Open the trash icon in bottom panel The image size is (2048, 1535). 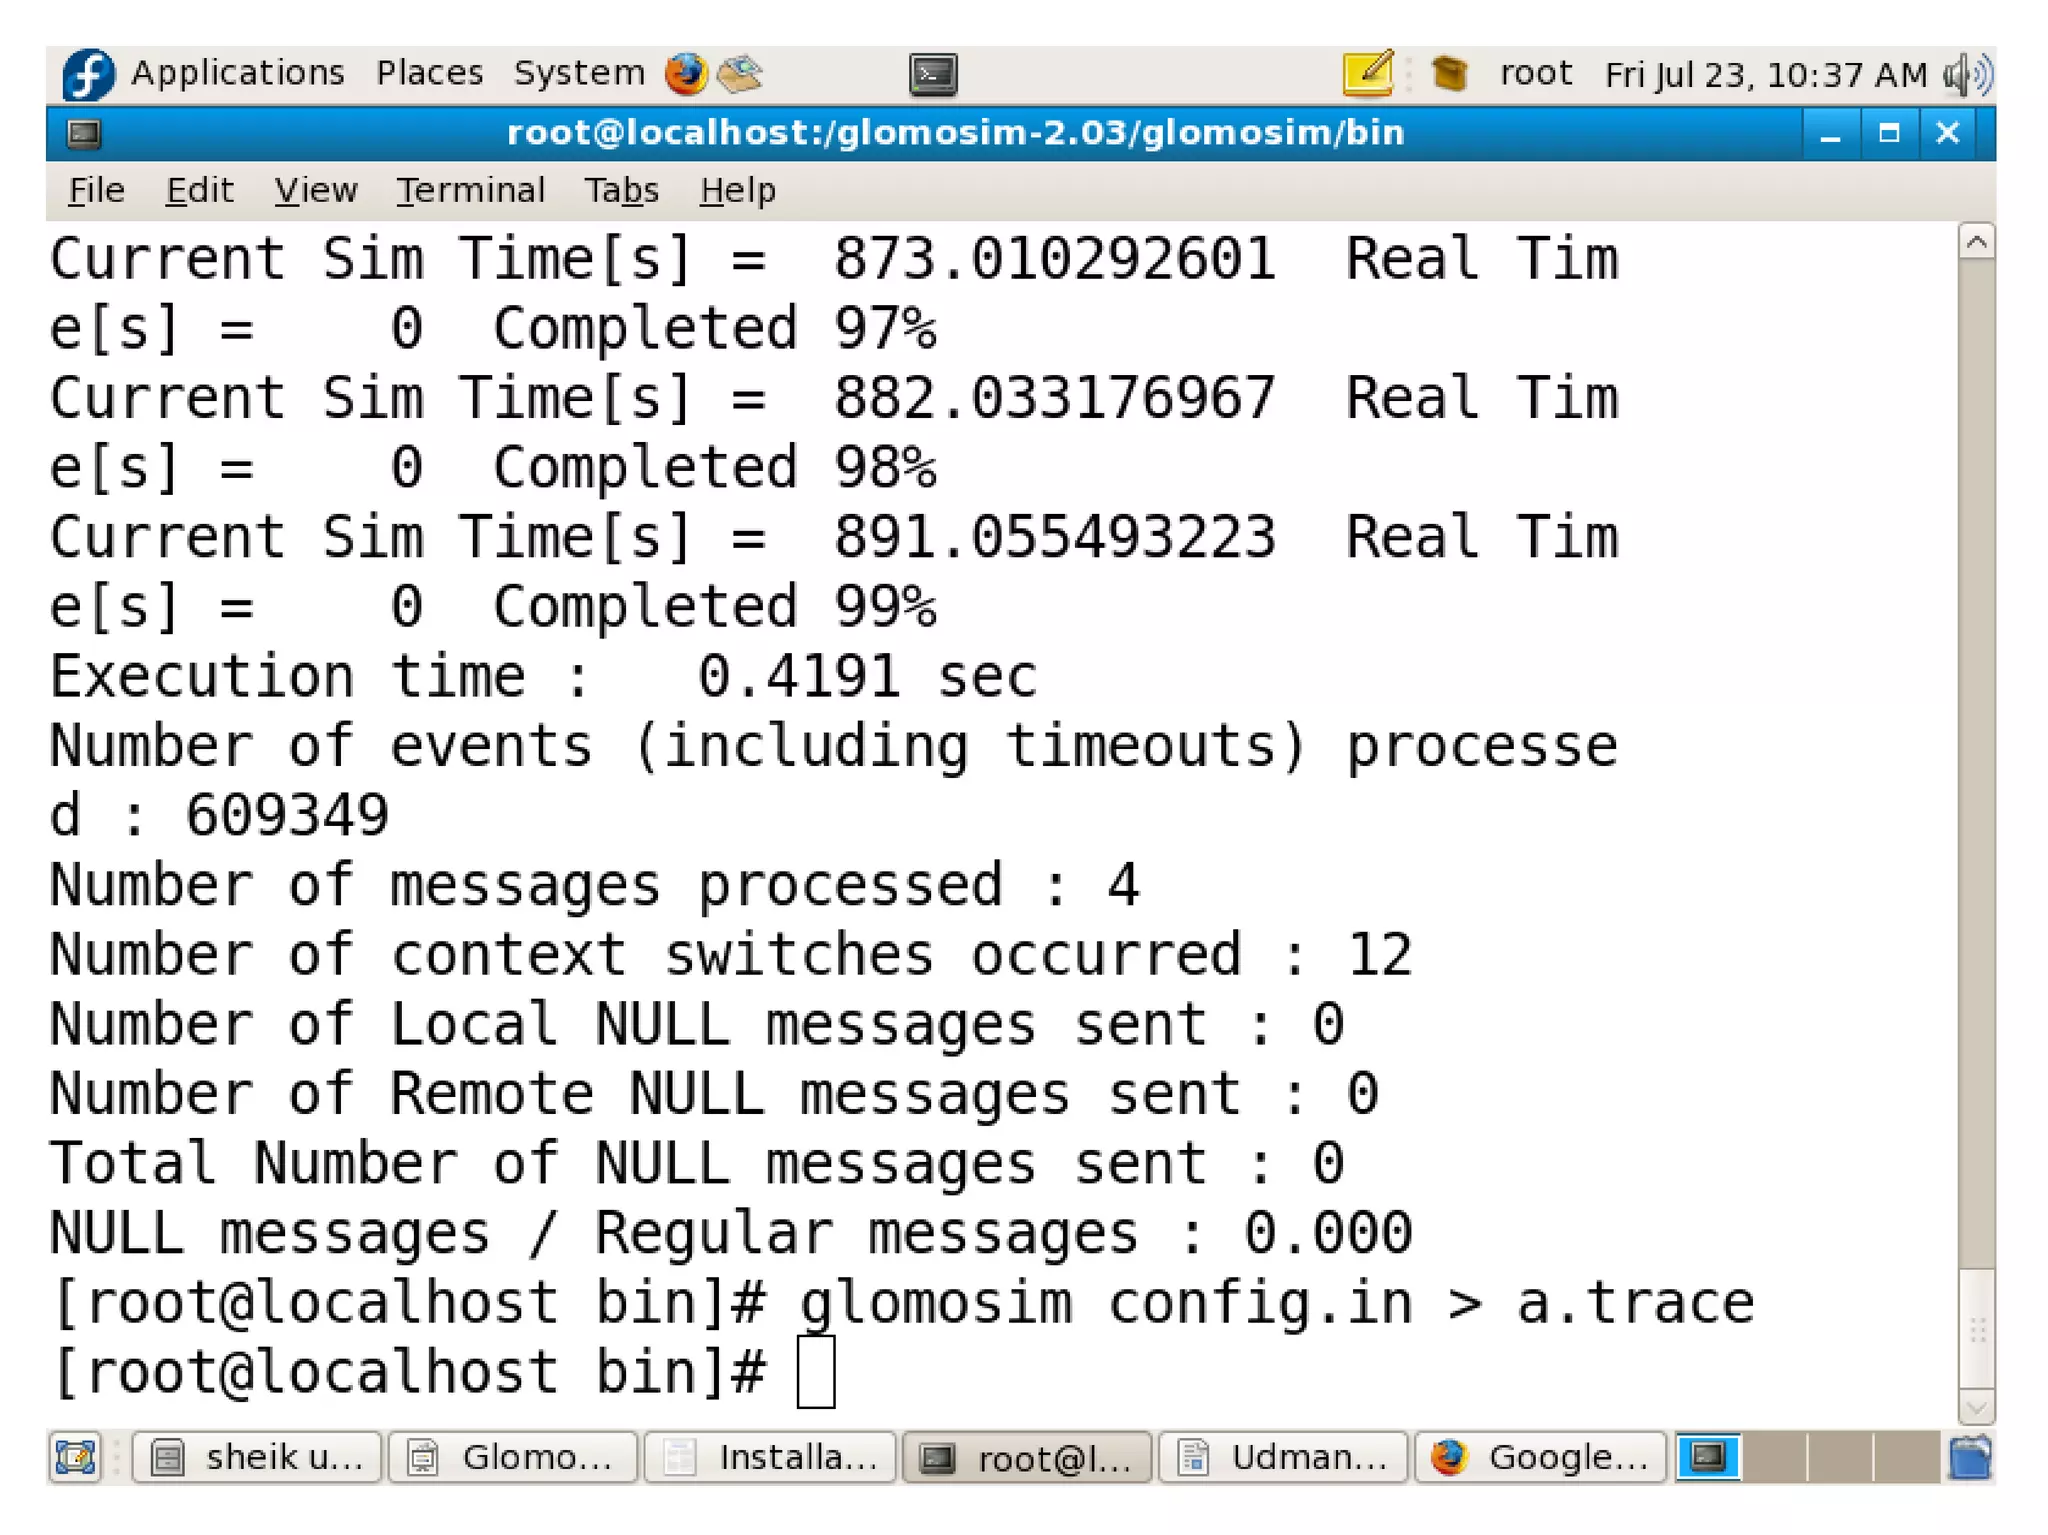[1970, 1457]
